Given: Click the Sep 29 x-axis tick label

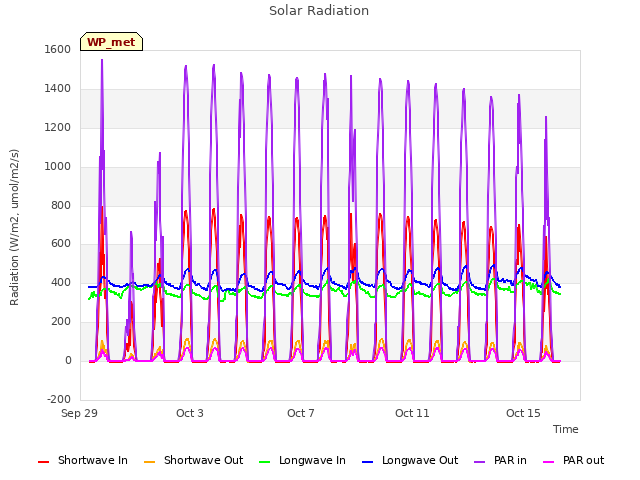Looking at the screenshot, I should coord(79,413).
